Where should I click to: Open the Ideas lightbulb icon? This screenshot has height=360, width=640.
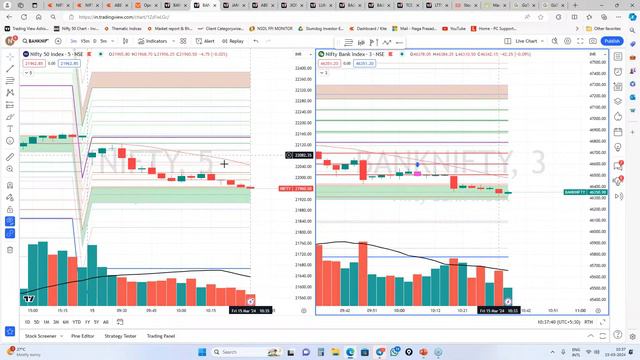618,147
